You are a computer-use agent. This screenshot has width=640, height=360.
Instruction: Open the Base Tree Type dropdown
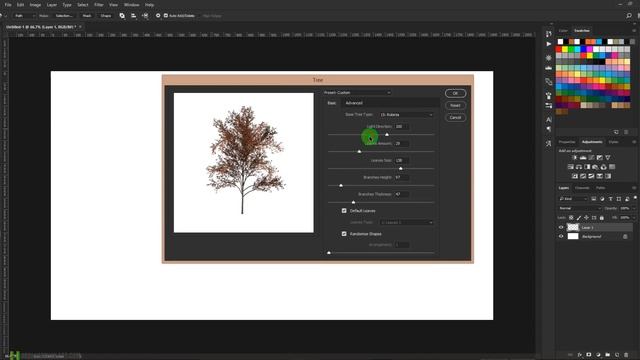click(x=406, y=115)
